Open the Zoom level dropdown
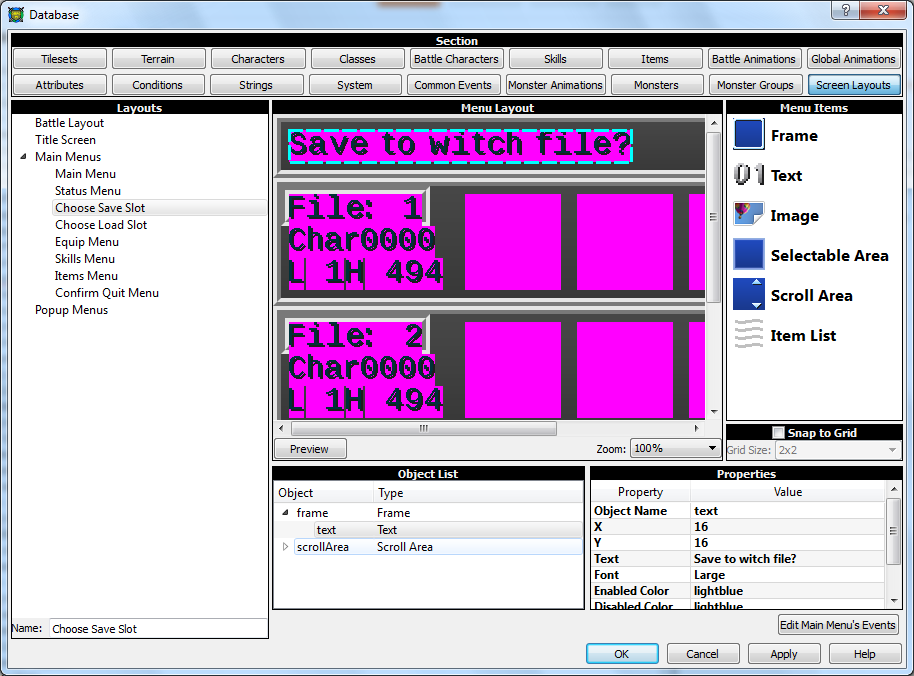914x676 pixels. pyautogui.click(x=709, y=447)
